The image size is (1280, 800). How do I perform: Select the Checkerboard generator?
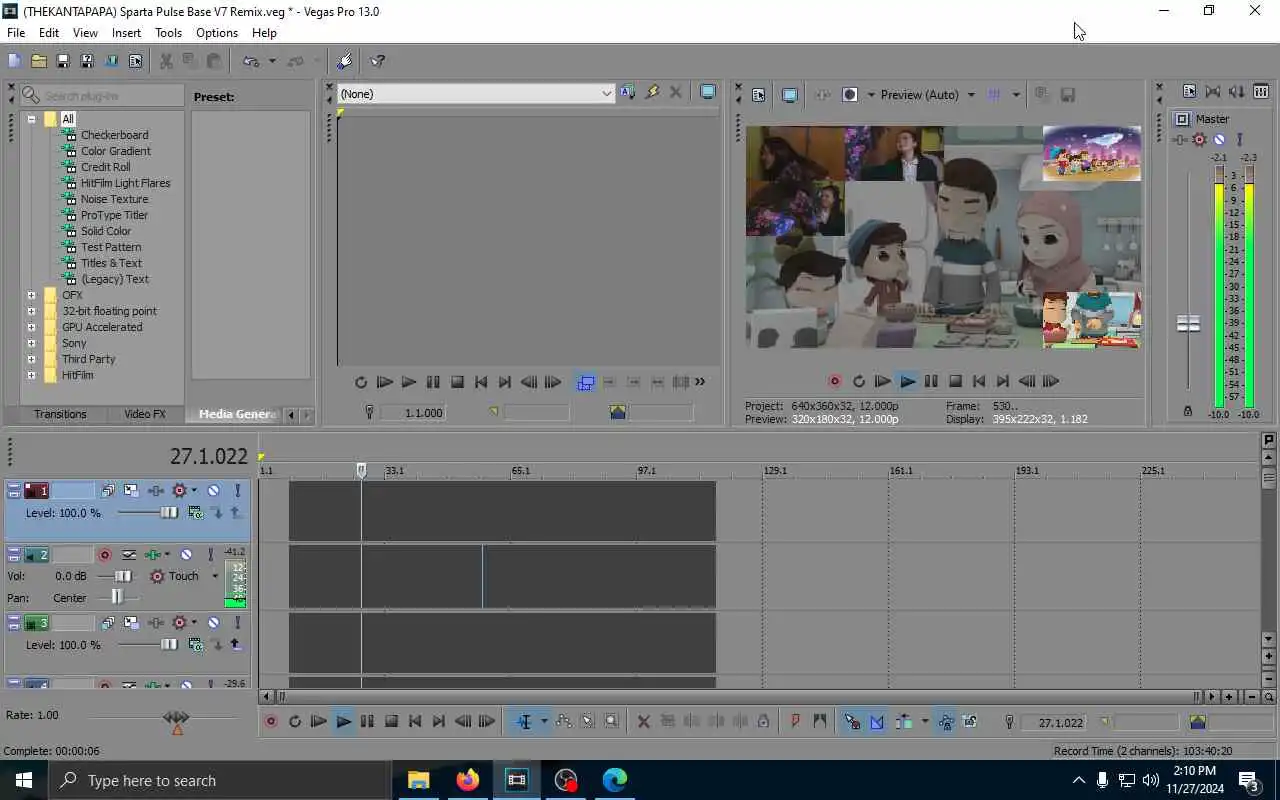point(114,135)
